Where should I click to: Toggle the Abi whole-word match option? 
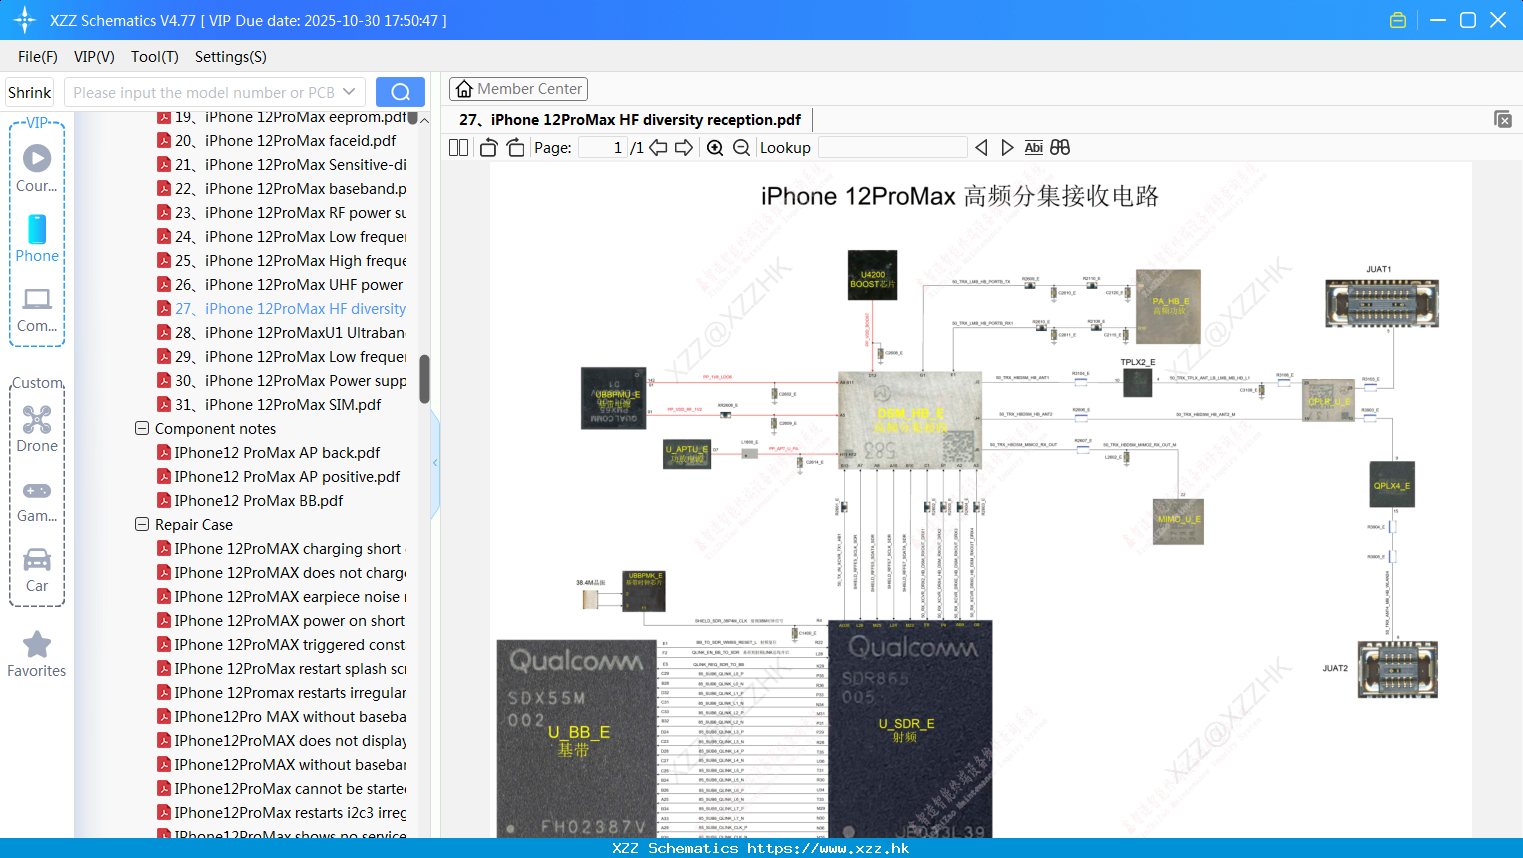[1033, 148]
